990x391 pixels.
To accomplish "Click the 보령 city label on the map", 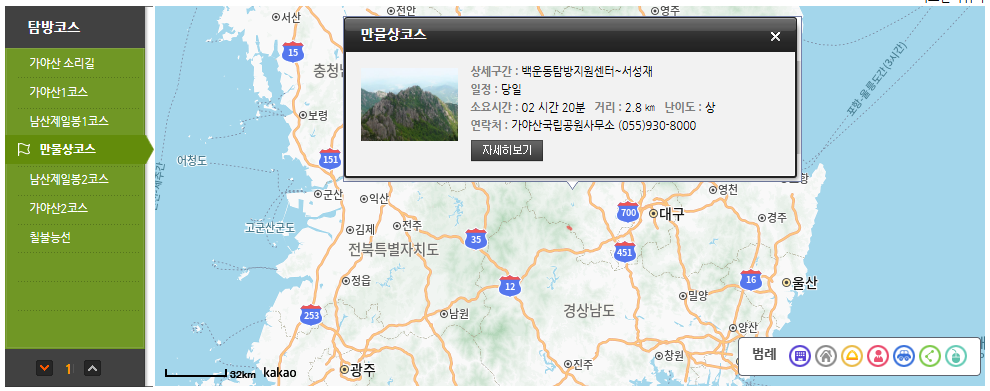I will [x=318, y=115].
